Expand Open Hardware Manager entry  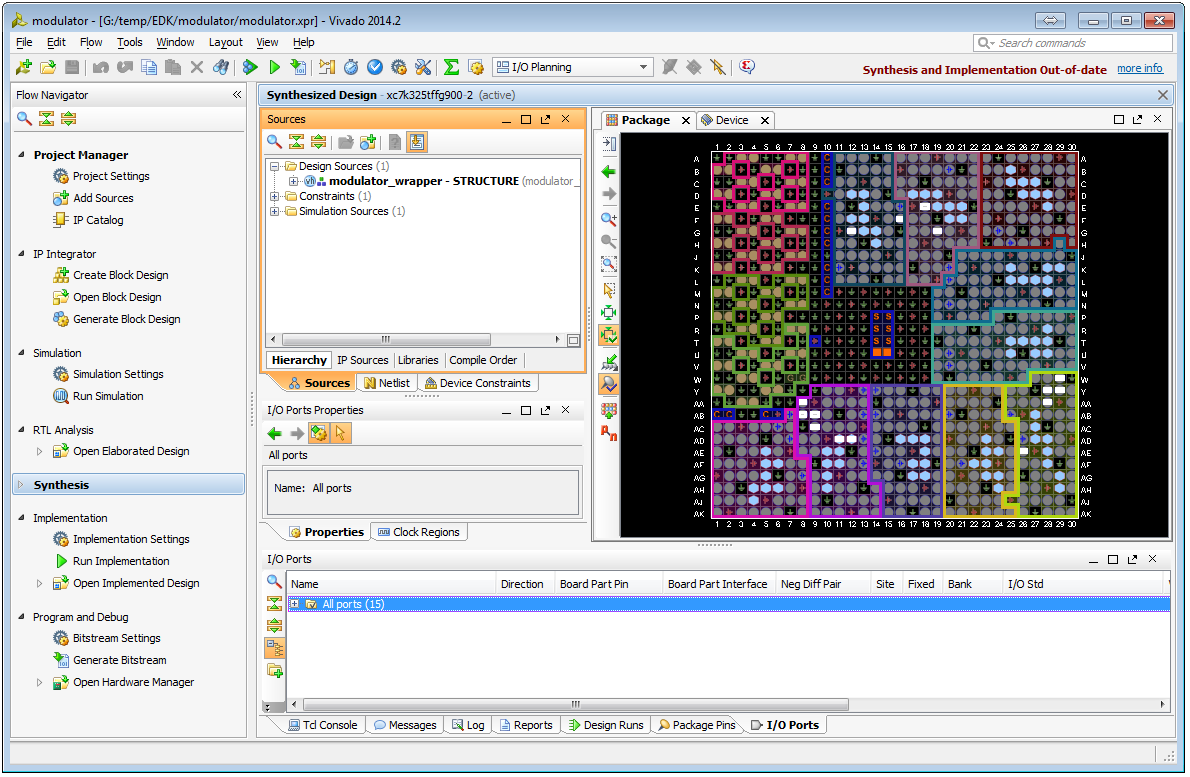[39, 683]
